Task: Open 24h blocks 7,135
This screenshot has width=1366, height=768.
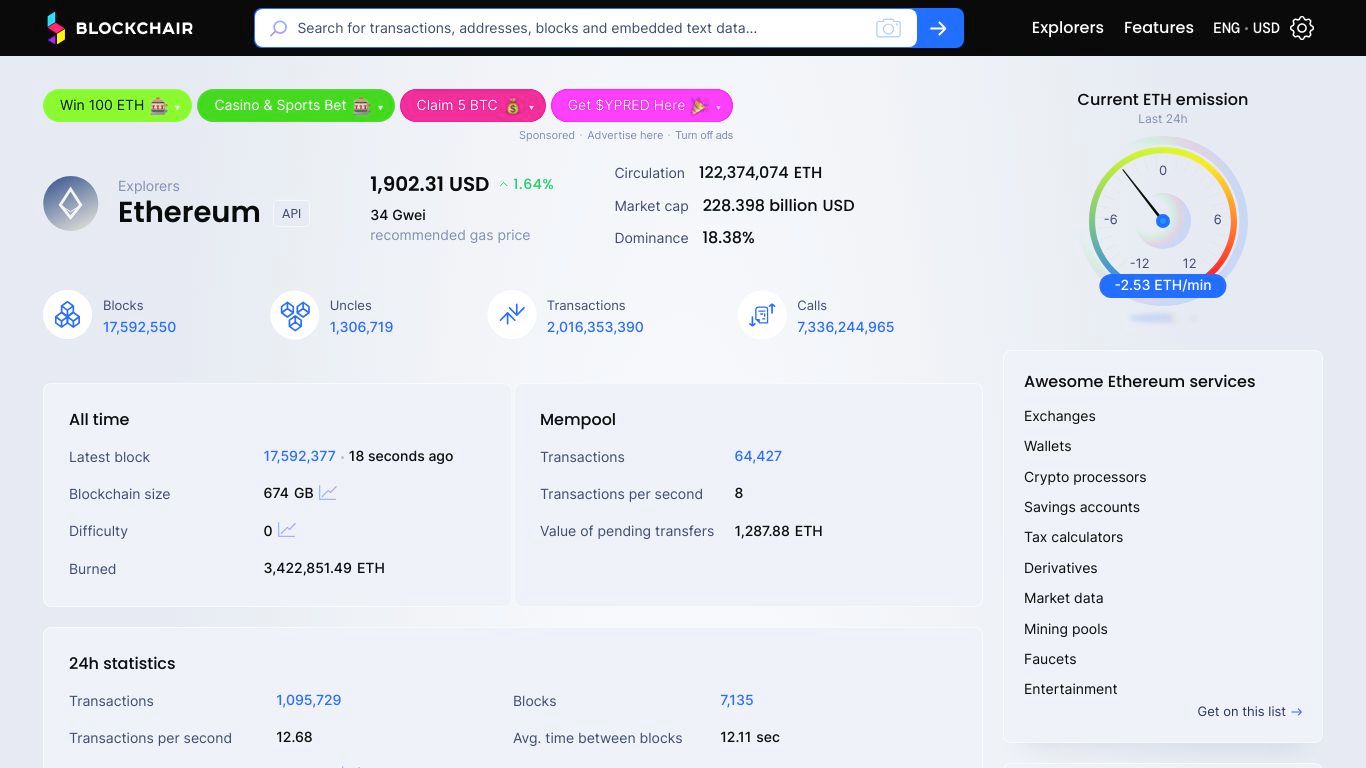Action: (737, 700)
